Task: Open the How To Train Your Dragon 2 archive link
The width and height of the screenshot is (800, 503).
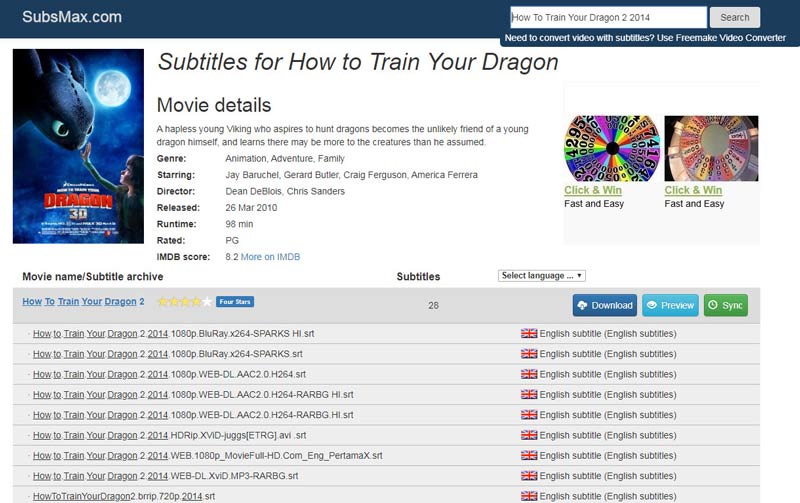Action: click(83, 301)
